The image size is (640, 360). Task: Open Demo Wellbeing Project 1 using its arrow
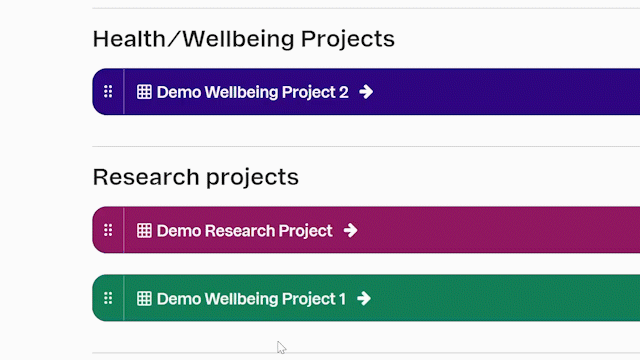pos(364,298)
